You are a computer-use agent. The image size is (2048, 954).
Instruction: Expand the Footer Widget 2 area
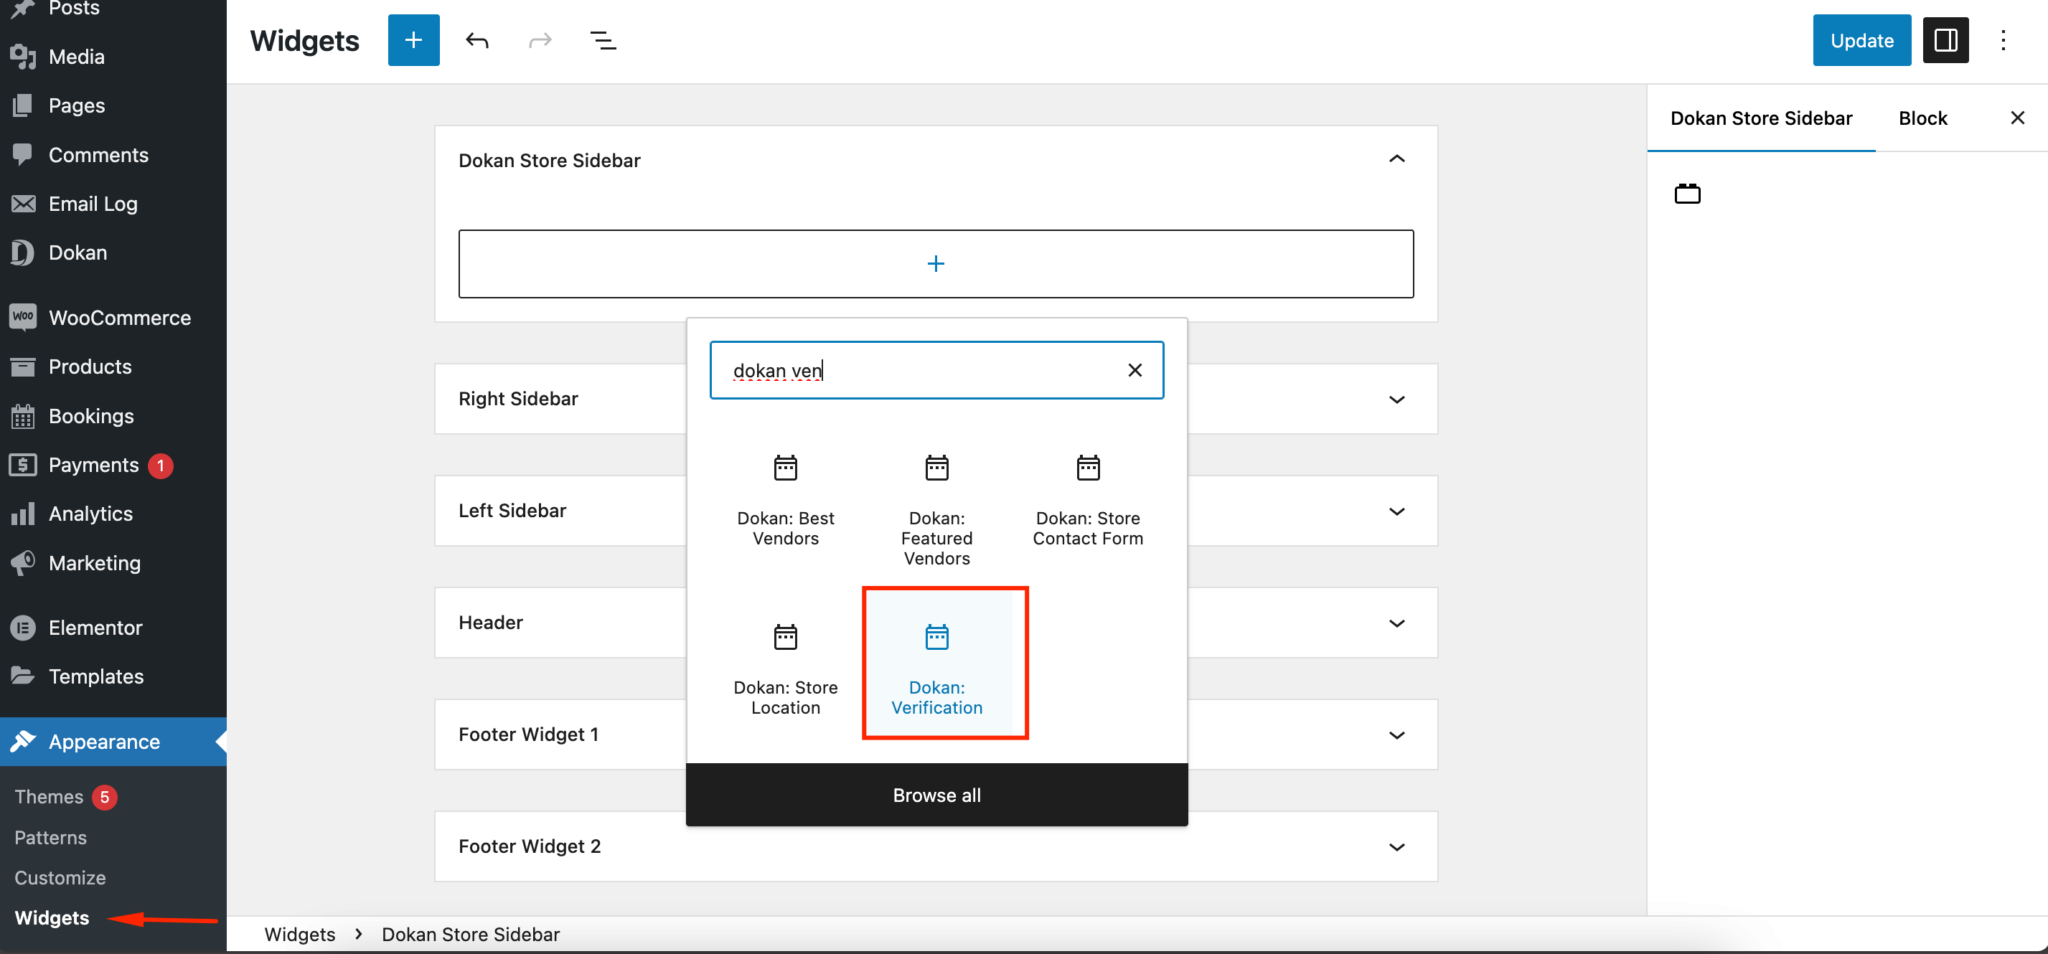(x=1397, y=847)
